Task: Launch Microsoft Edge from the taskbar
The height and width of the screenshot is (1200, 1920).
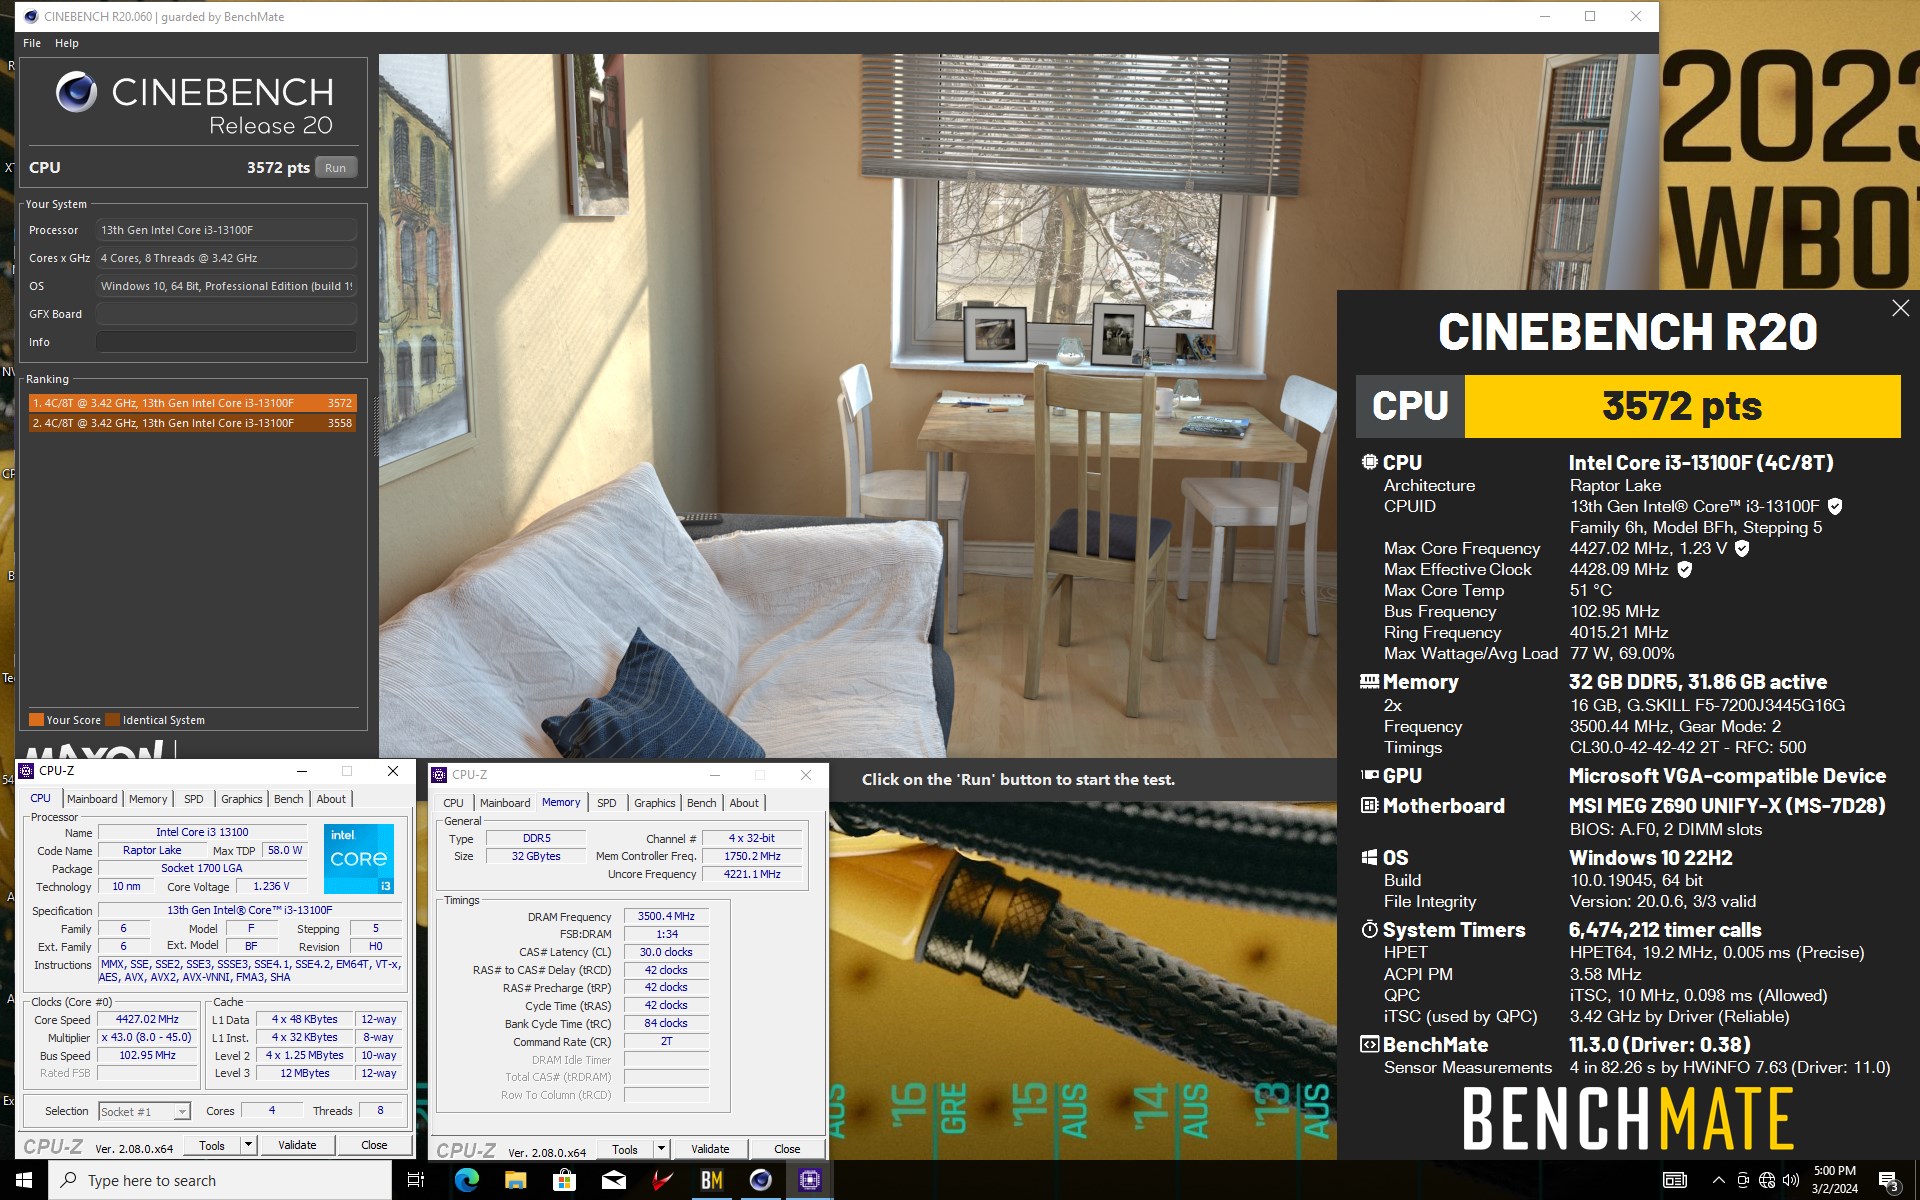Action: click(466, 1180)
